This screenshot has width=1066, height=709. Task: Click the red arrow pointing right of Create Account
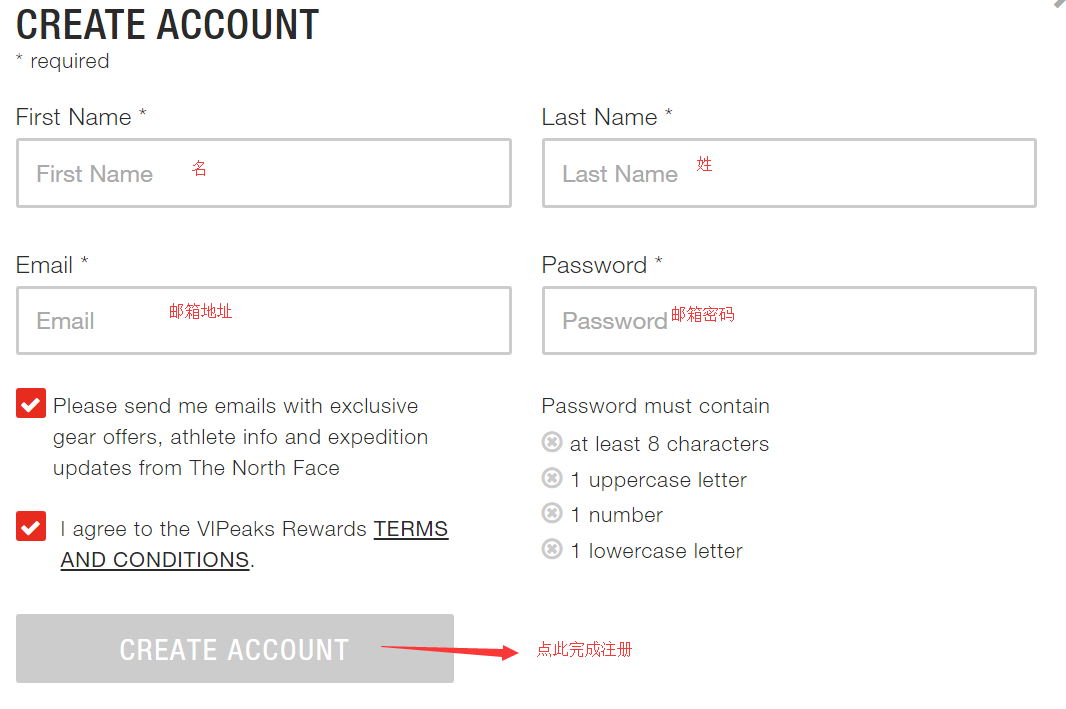(448, 651)
